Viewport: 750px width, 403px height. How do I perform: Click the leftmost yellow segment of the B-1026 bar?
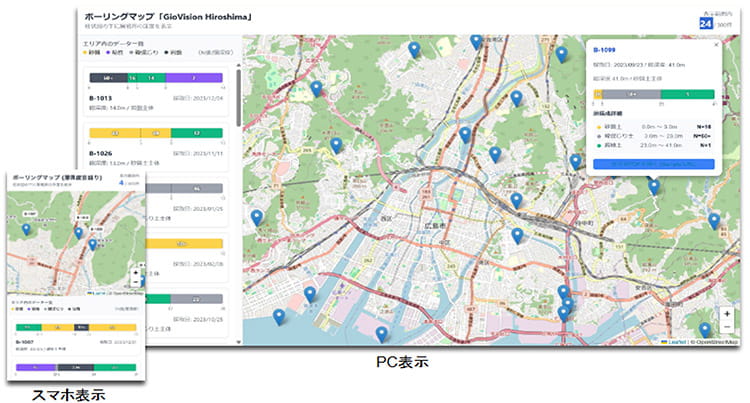[115, 133]
